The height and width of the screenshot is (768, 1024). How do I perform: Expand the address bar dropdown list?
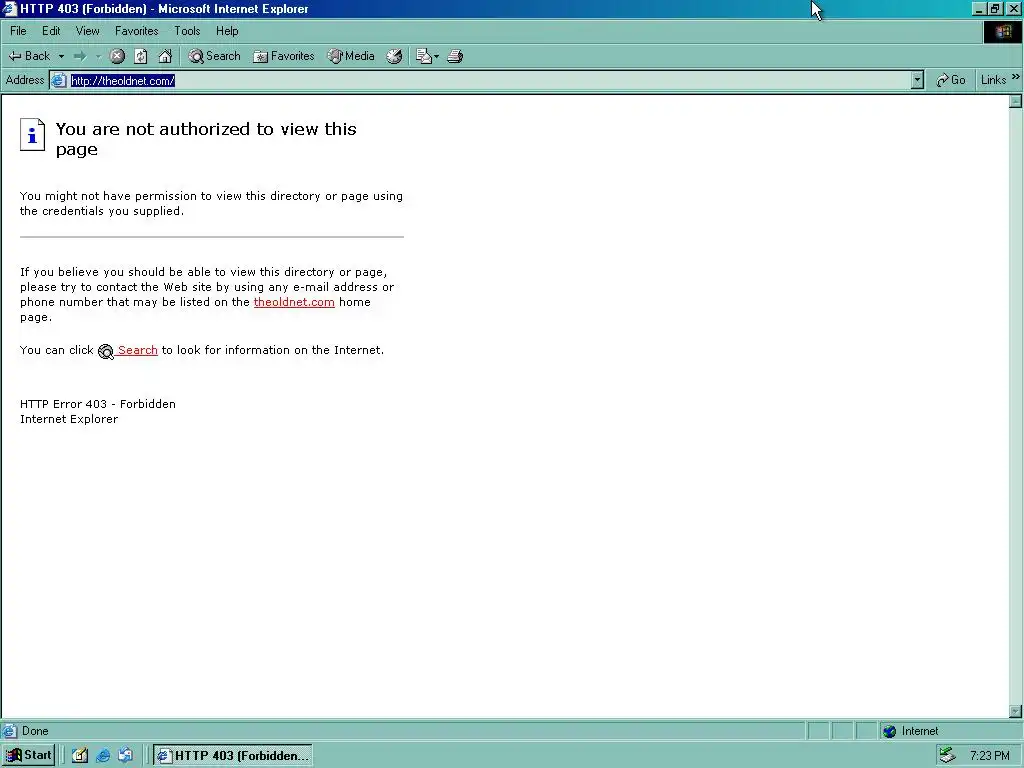click(918, 80)
